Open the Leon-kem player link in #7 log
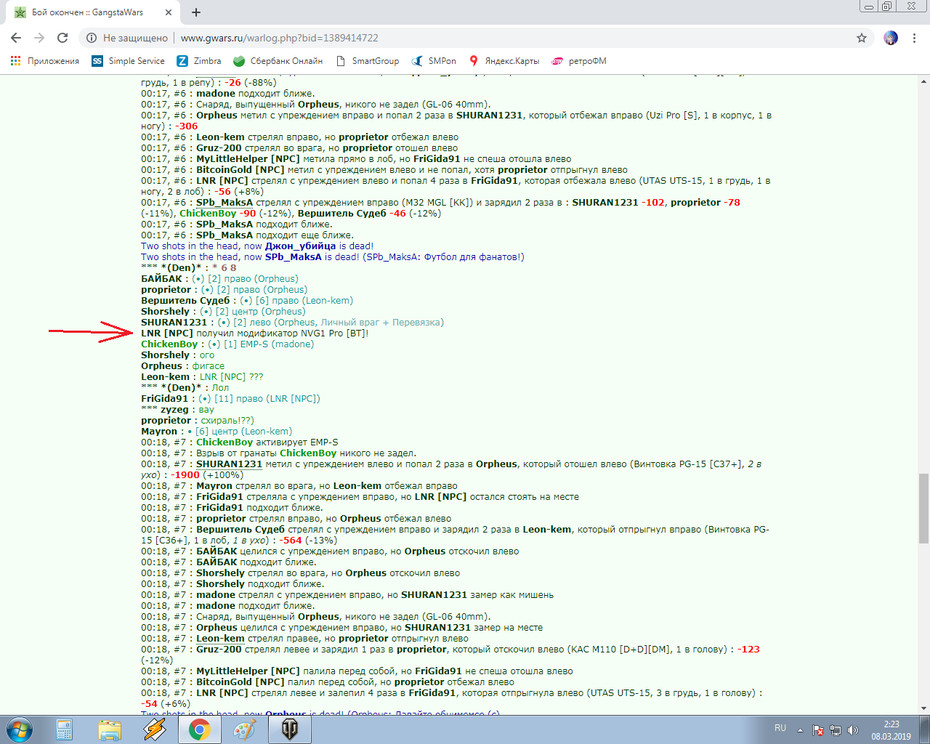This screenshot has width=930, height=744. click(x=220, y=639)
